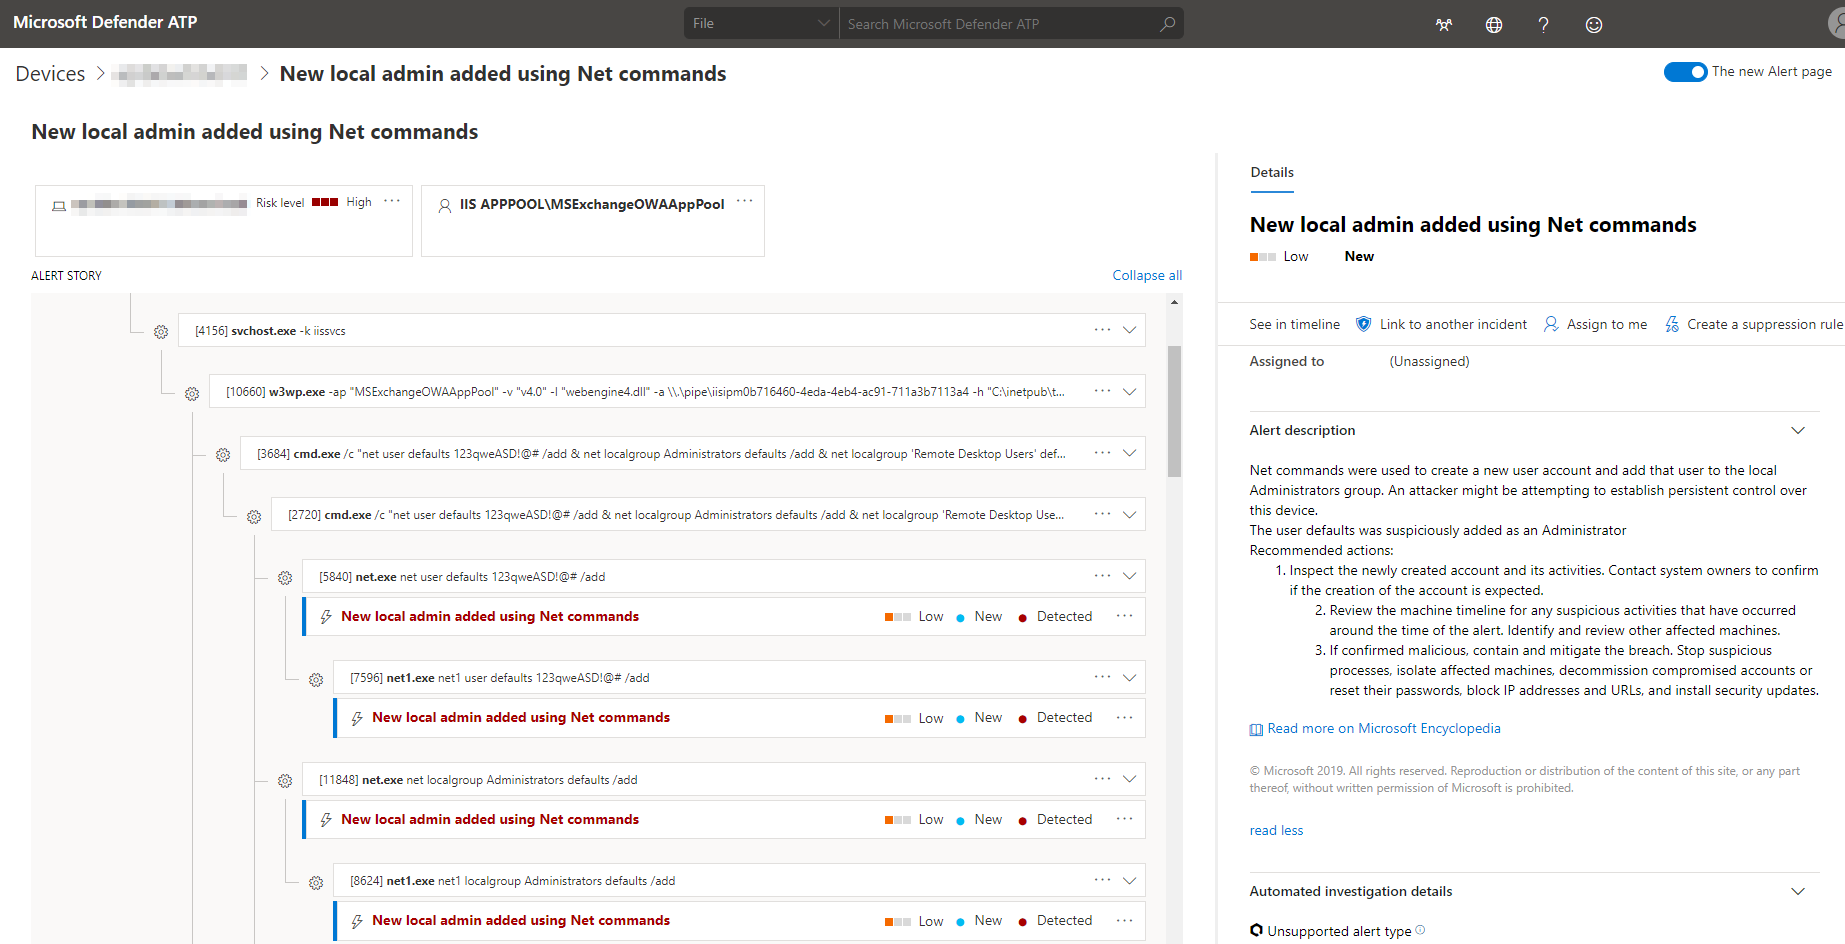Send feedback using the smiley icon

coord(1593,24)
